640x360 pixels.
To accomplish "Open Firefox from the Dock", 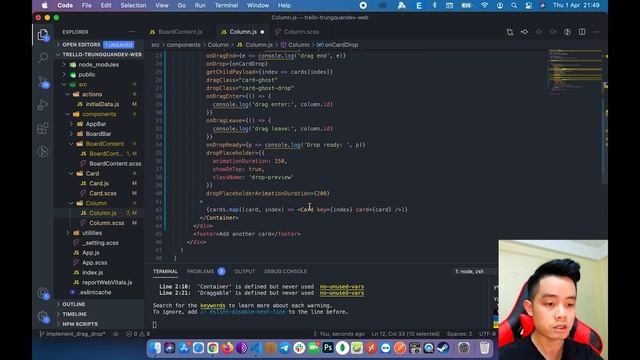I will click(227, 348).
